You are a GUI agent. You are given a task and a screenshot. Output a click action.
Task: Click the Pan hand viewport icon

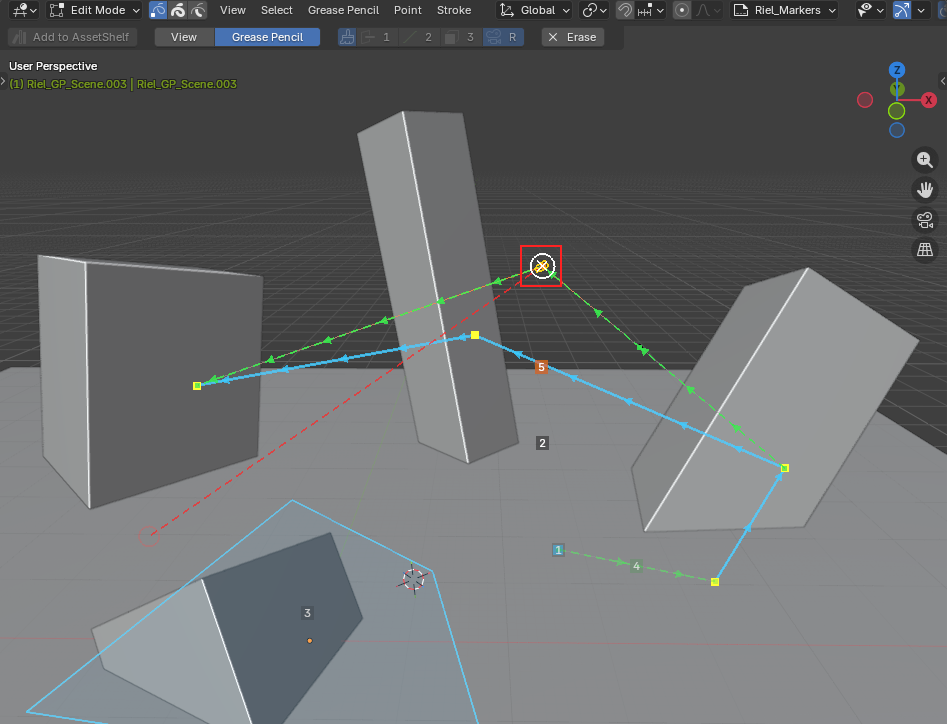925,190
